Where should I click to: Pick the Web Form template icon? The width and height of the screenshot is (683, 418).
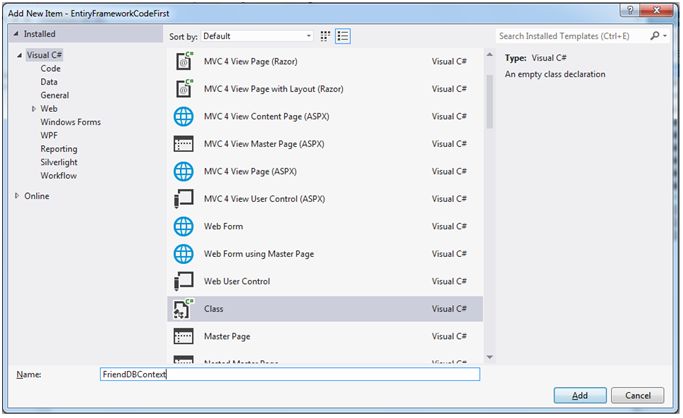point(184,226)
